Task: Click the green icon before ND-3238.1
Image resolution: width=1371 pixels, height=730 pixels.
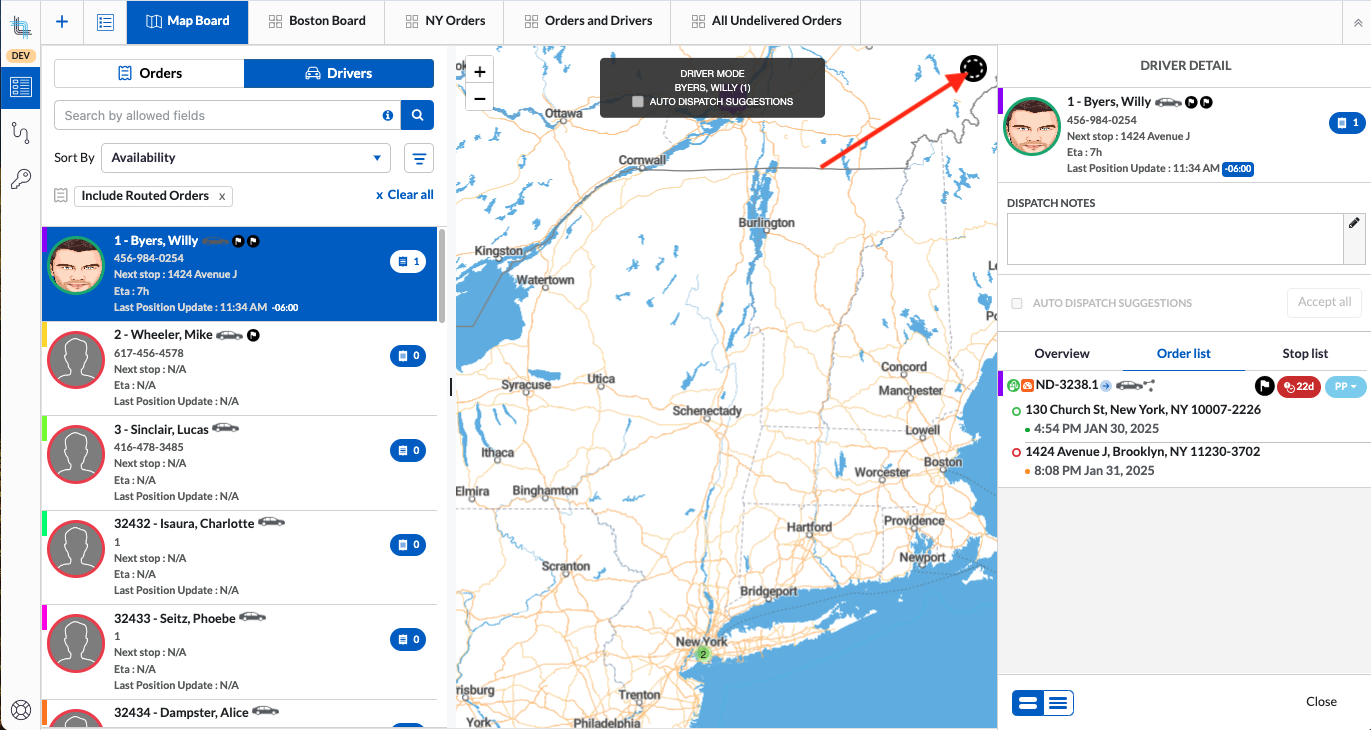Action: 1013,385
